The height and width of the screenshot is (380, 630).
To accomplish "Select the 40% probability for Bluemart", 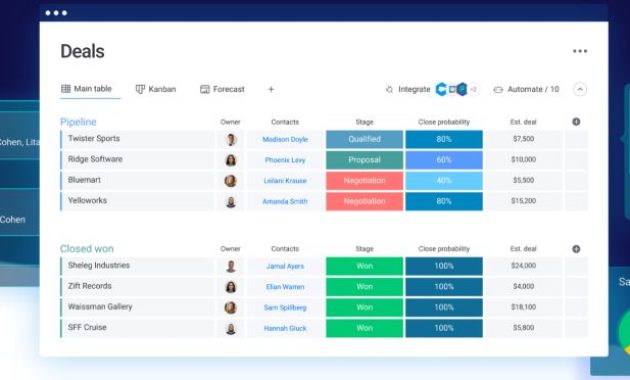I will click(444, 181).
